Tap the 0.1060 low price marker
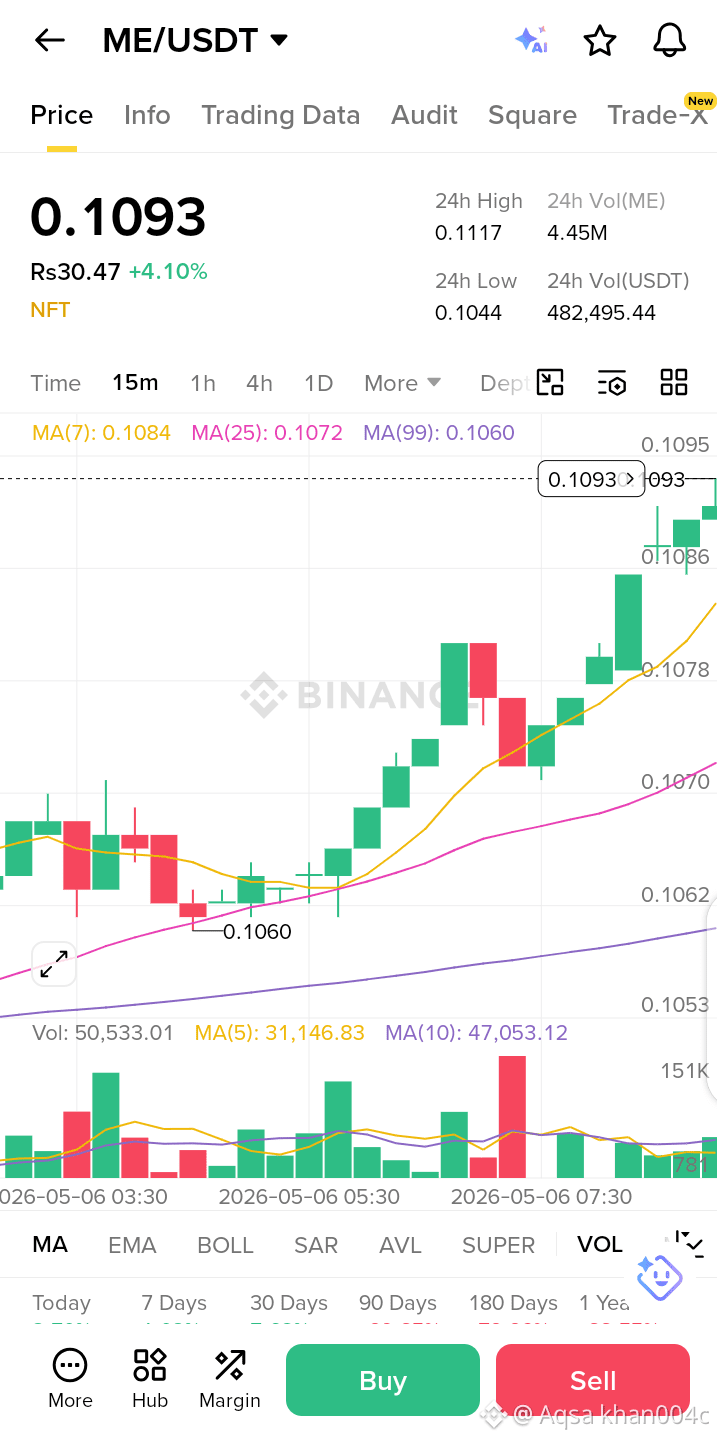This screenshot has width=717, height=1440. (257, 932)
